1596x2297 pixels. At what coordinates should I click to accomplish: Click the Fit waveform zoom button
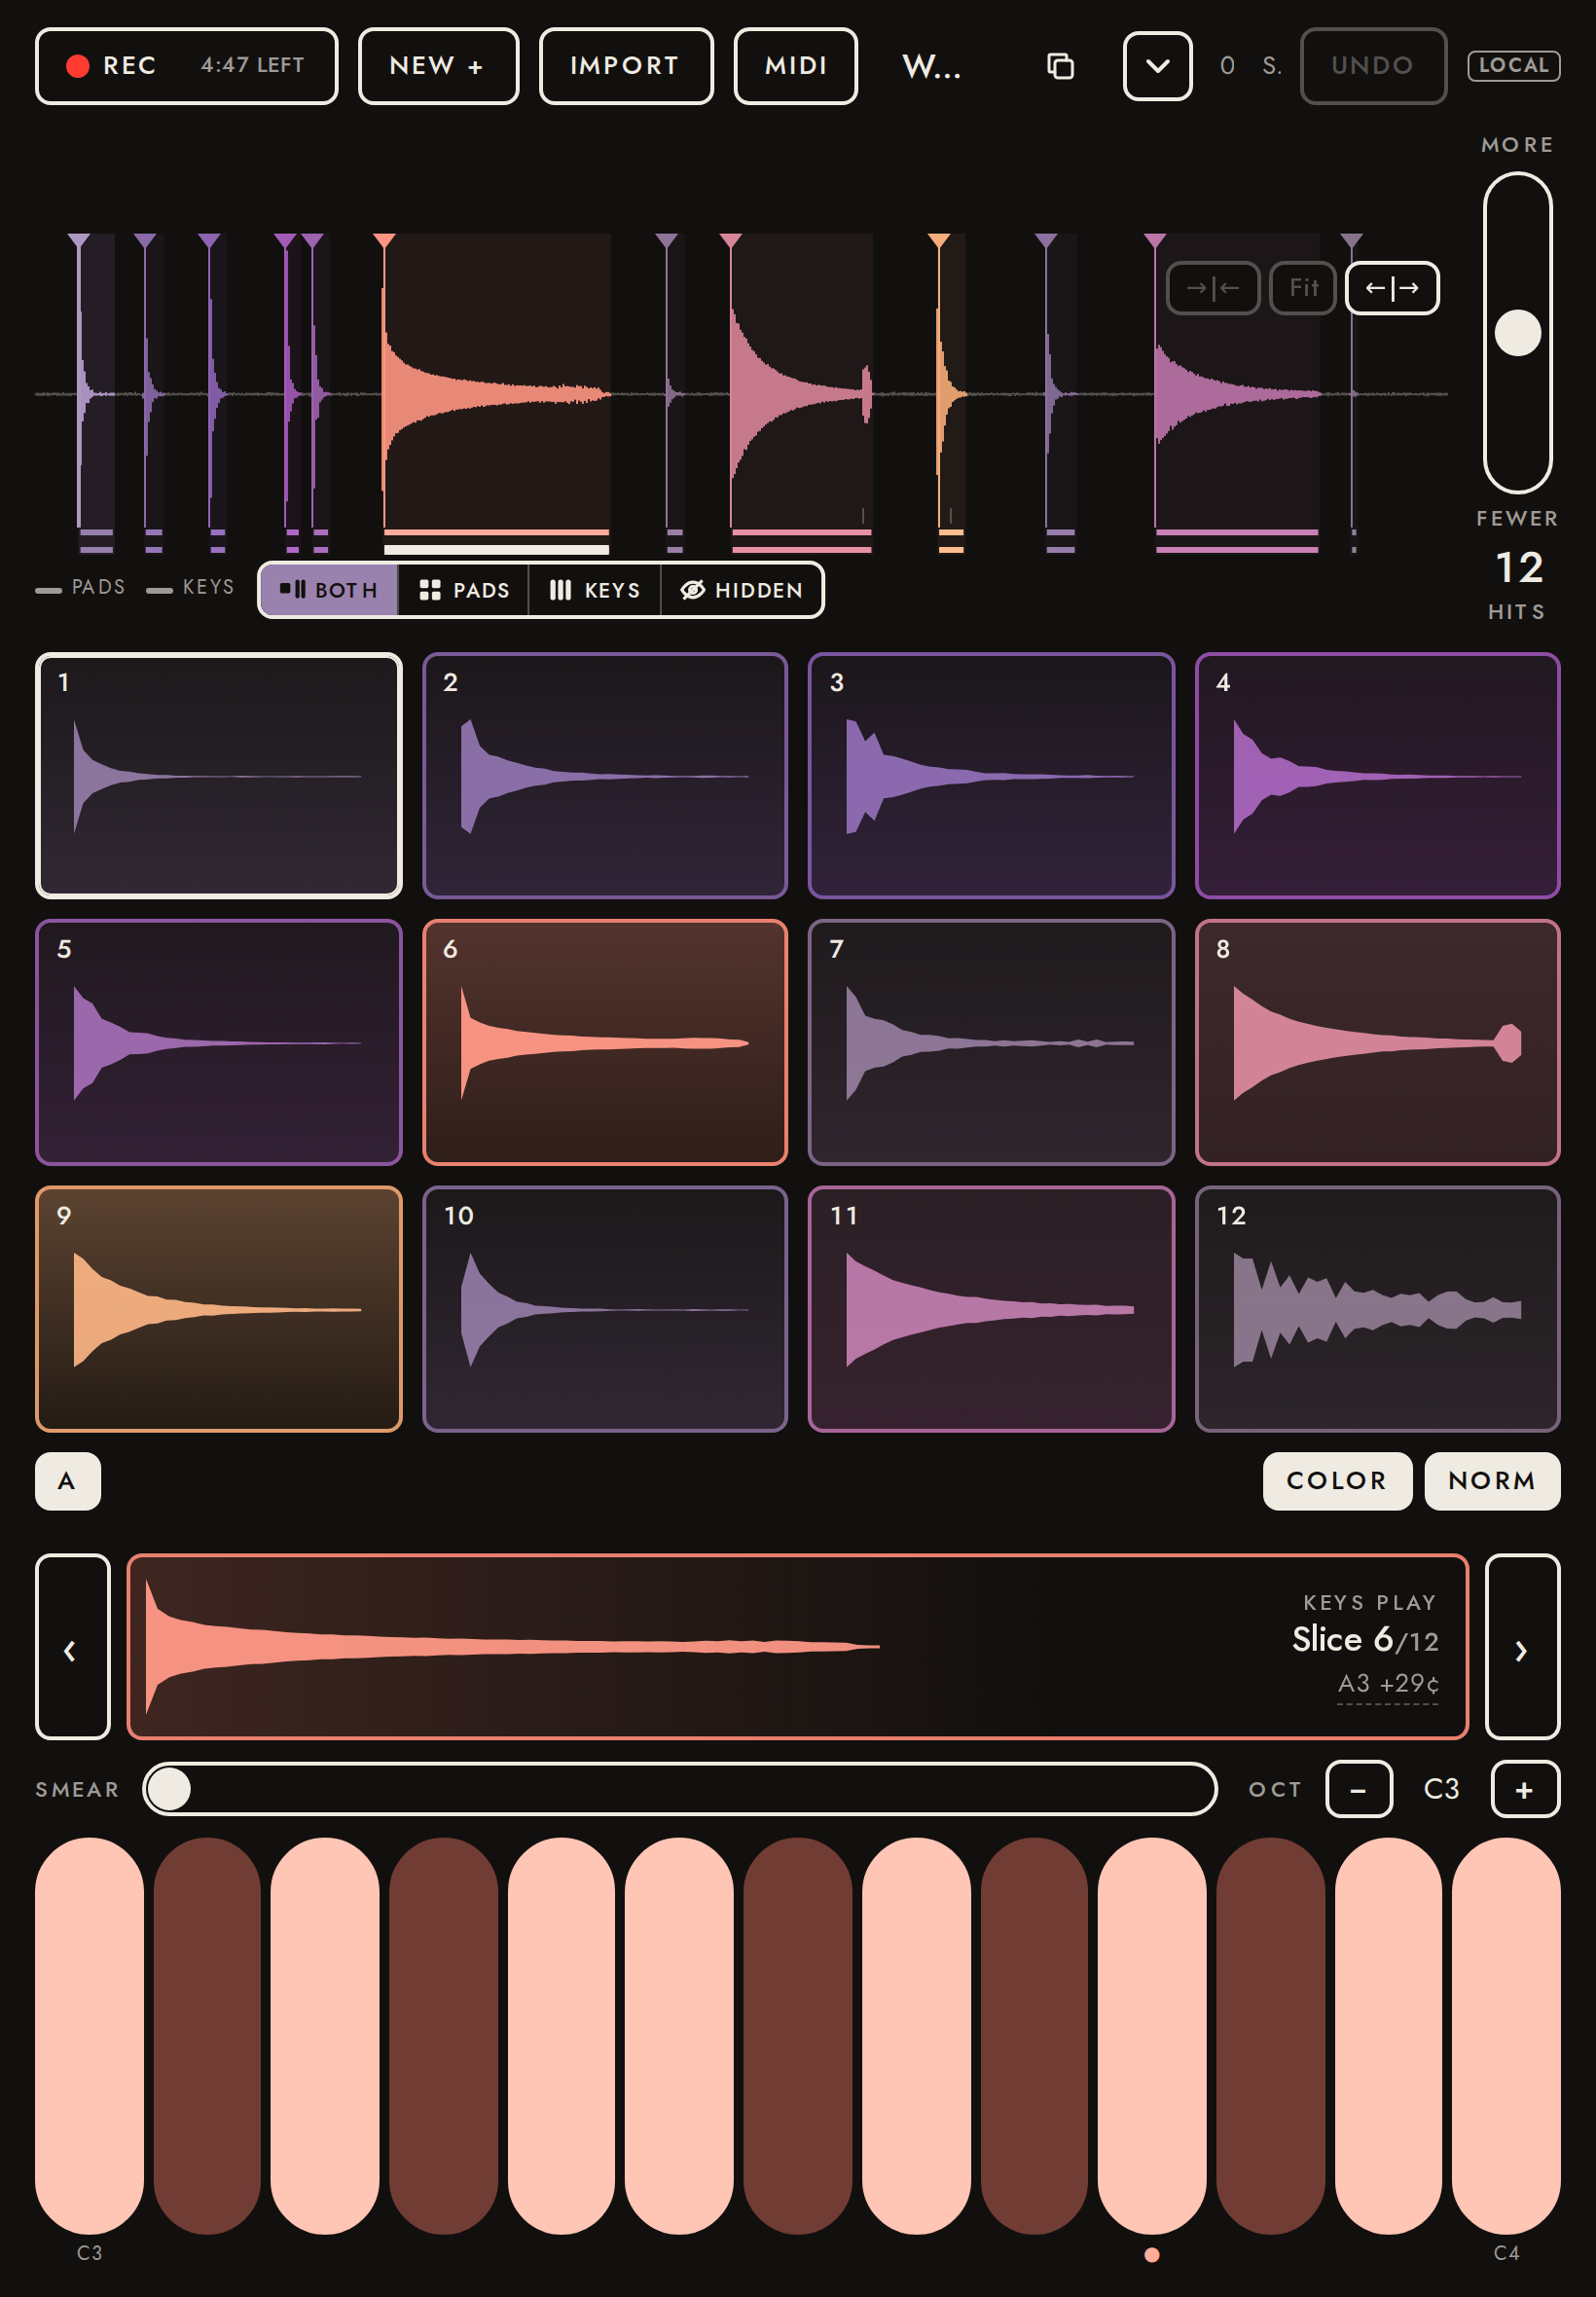click(1303, 288)
